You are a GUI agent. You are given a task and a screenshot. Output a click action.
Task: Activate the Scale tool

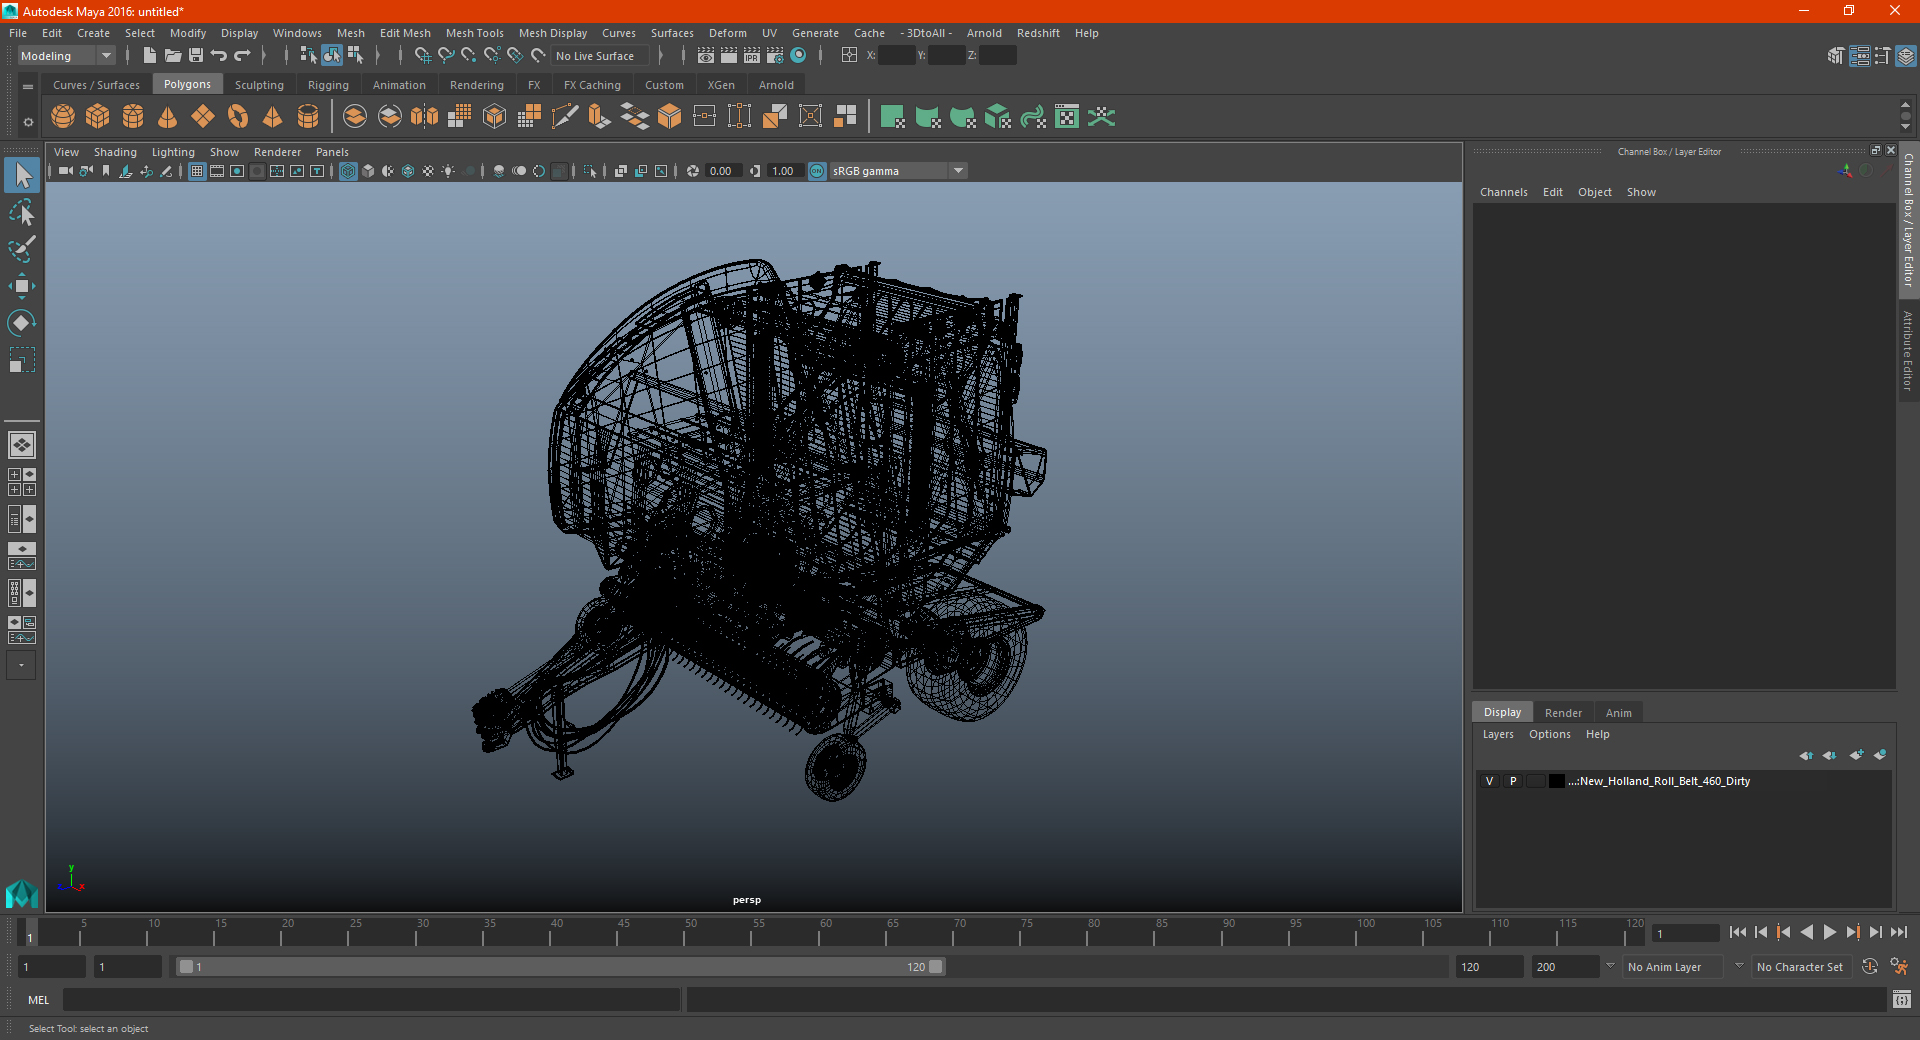tap(21, 359)
